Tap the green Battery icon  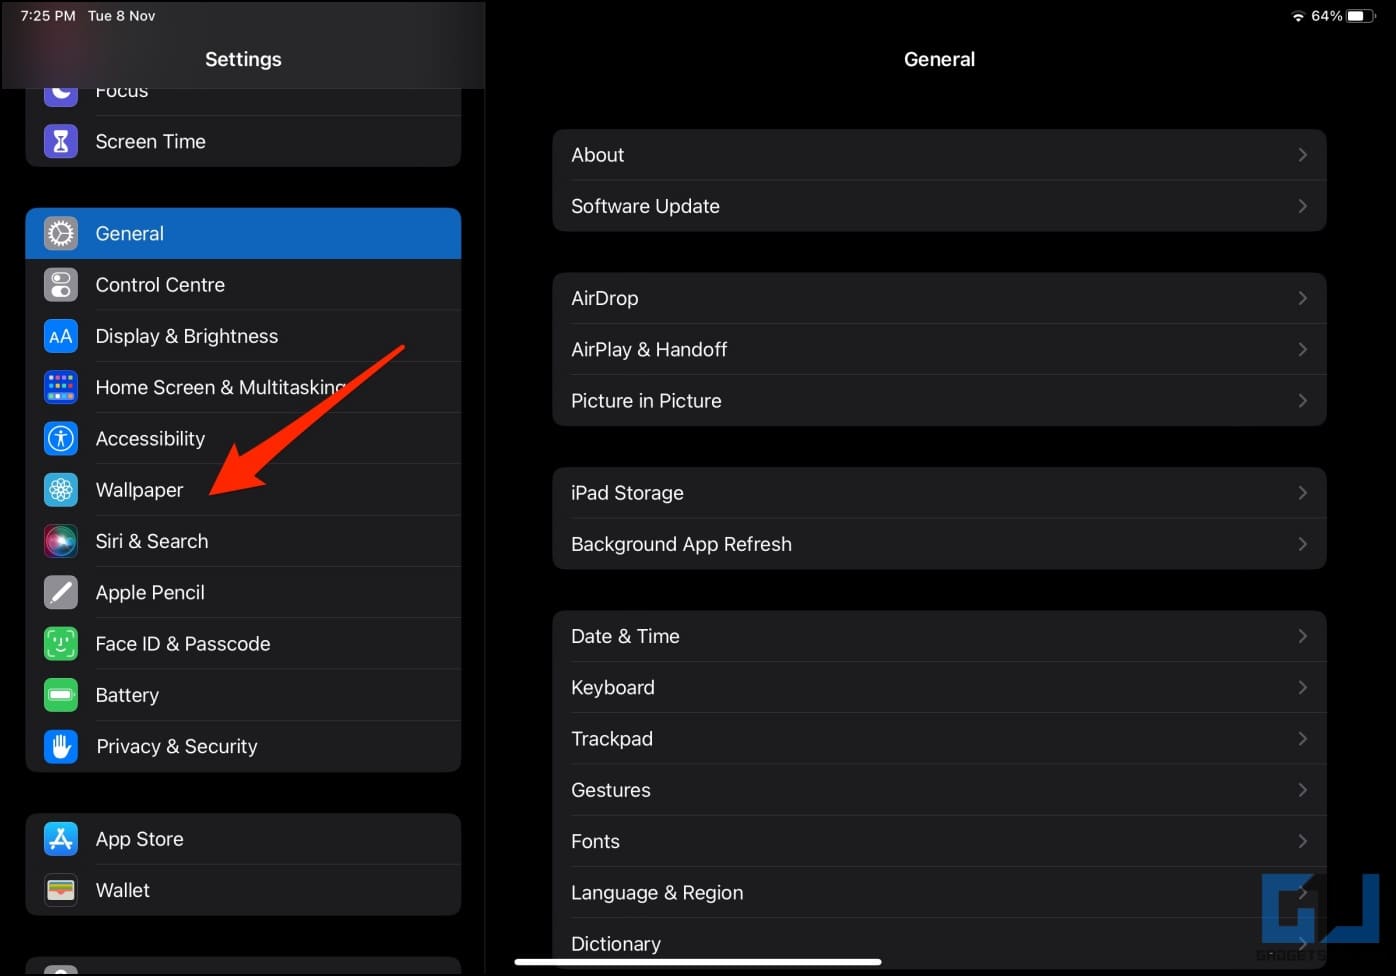coord(61,695)
